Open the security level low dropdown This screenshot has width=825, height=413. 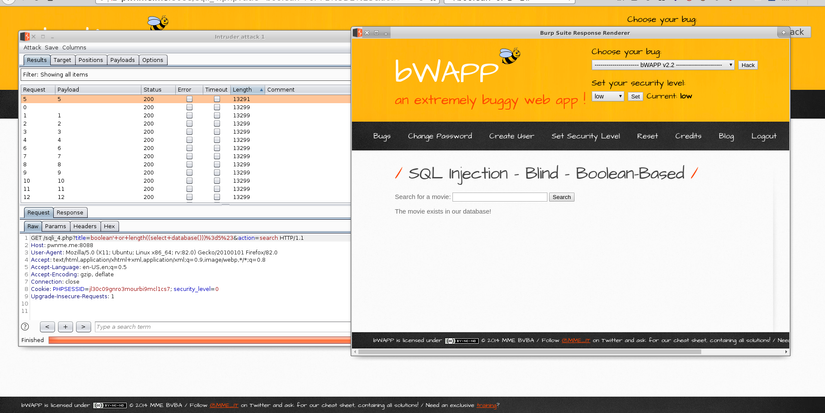(x=608, y=96)
